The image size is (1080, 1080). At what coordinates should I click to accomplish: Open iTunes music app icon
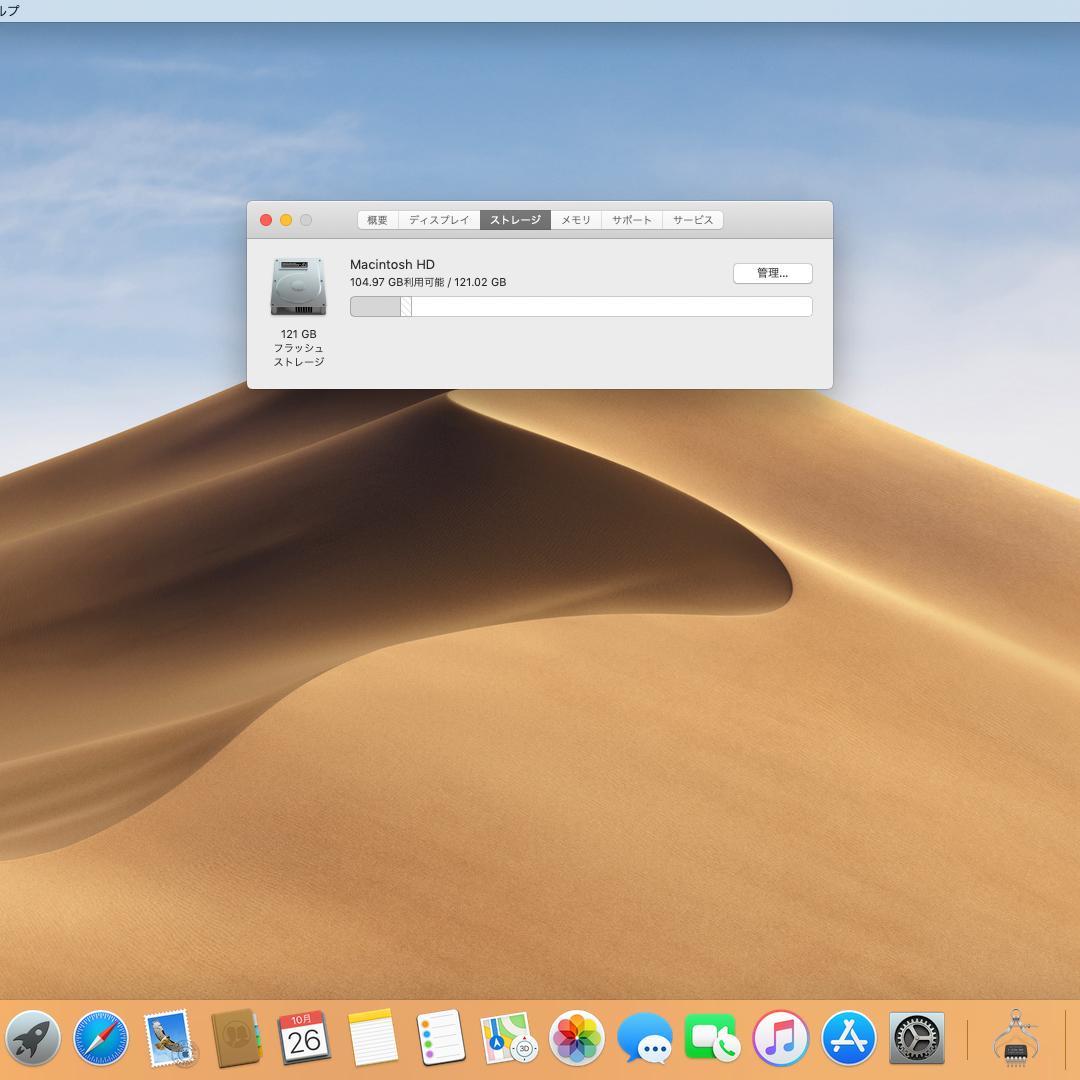click(x=780, y=1038)
